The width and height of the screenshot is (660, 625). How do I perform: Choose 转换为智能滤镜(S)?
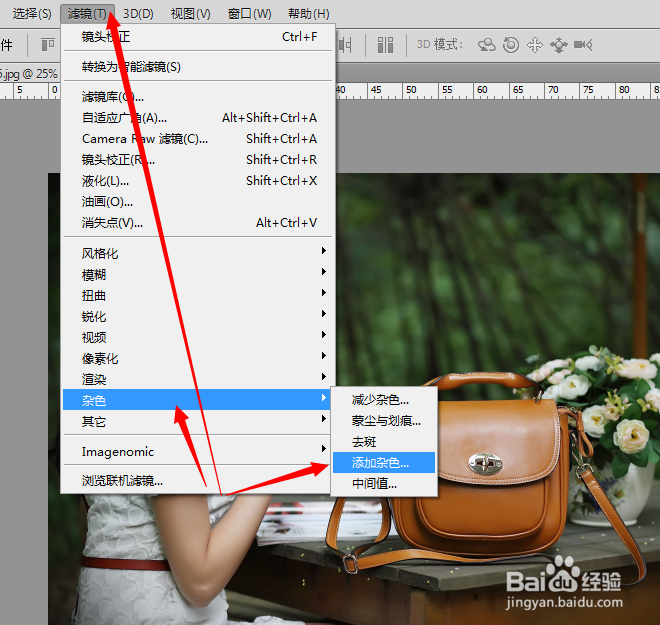[198, 66]
